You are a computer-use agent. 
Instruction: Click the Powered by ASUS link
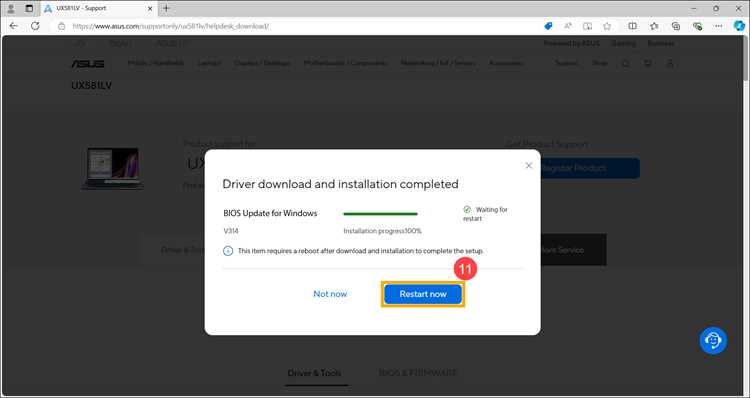coord(572,44)
